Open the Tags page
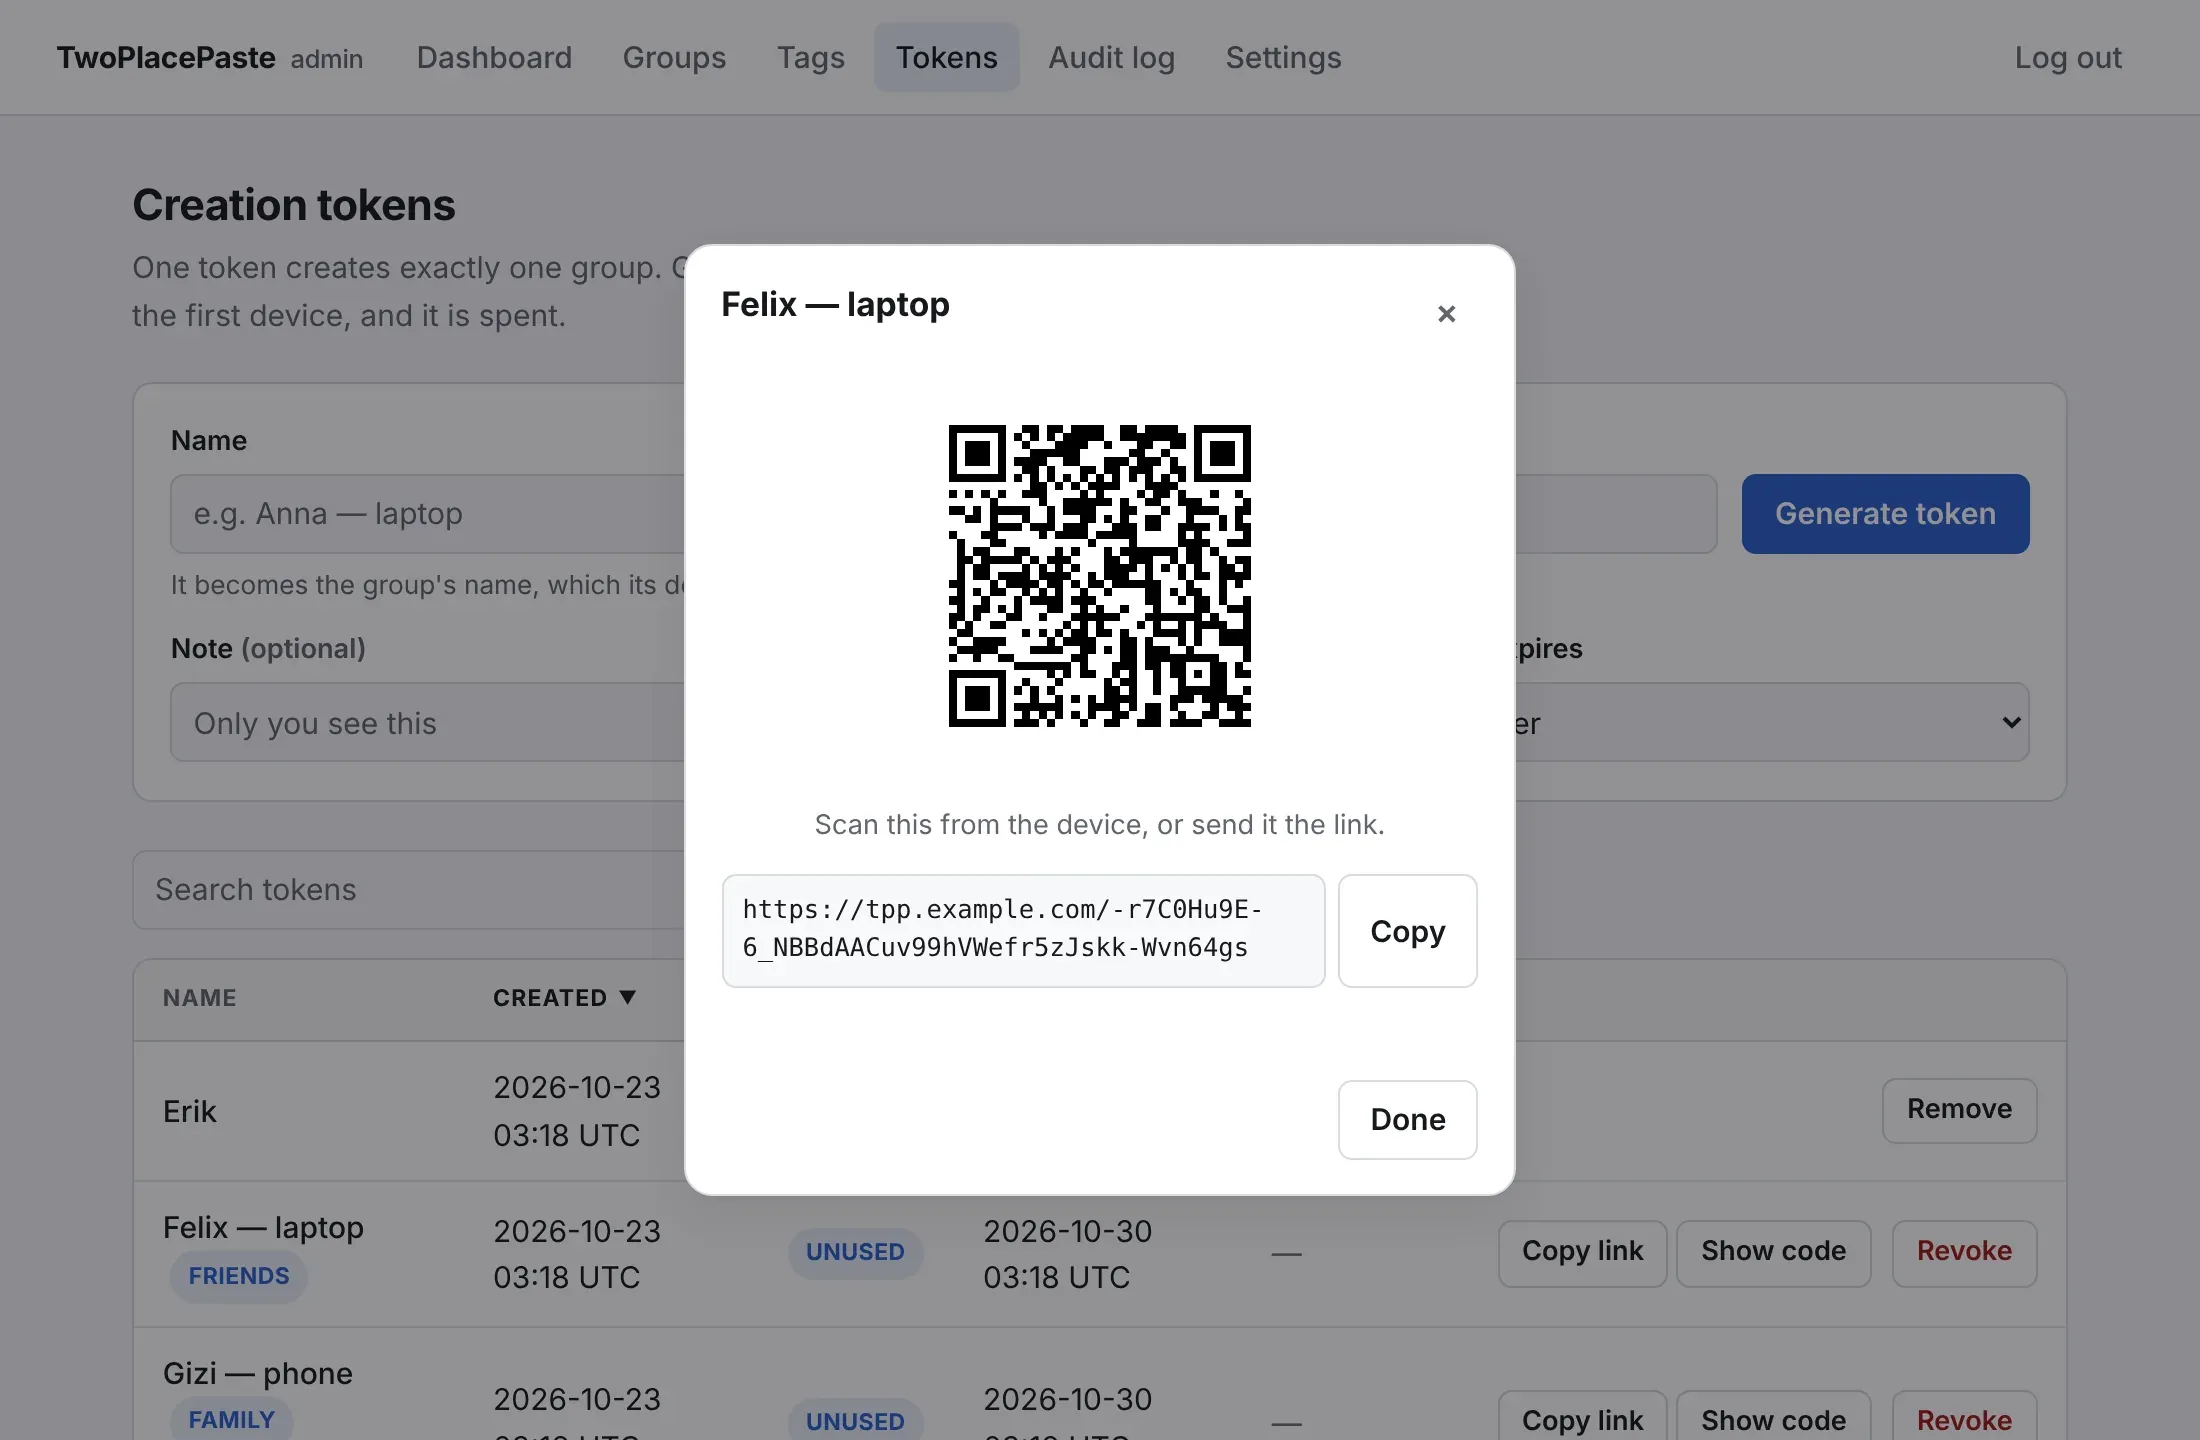This screenshot has width=2200, height=1440. click(x=811, y=58)
